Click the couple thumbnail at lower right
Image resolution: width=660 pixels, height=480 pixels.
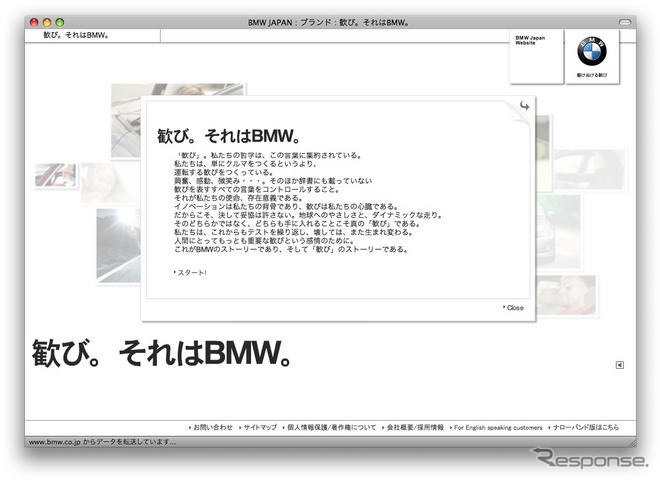[567, 295]
